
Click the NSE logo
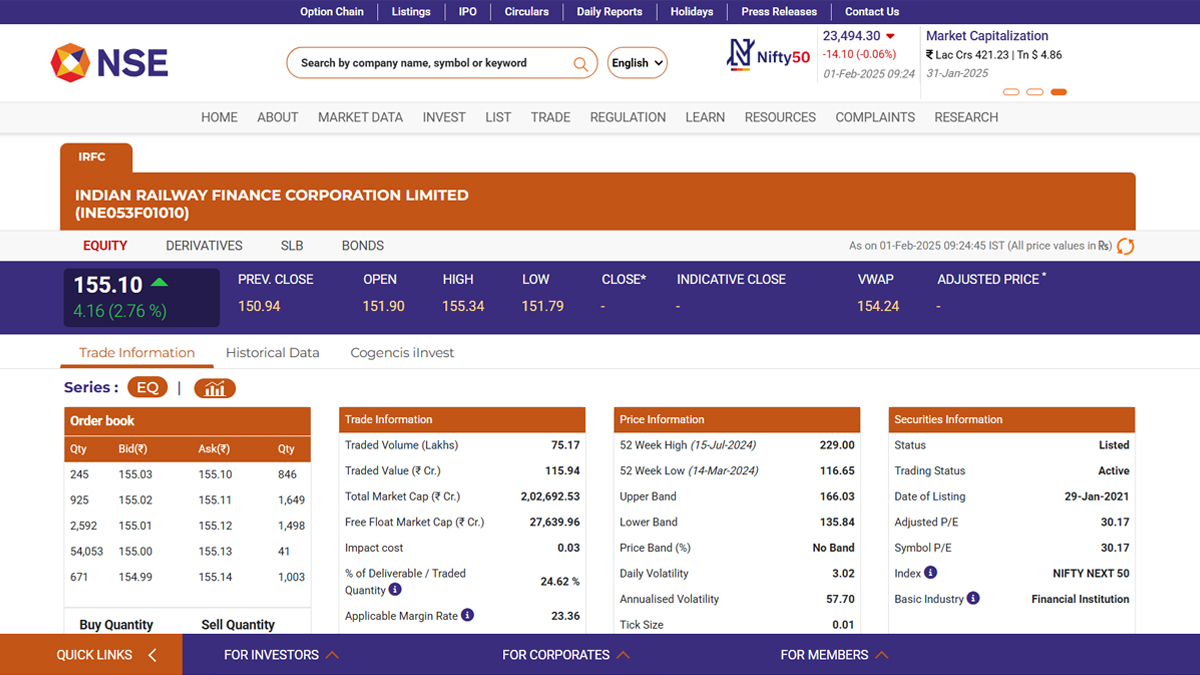coord(109,63)
